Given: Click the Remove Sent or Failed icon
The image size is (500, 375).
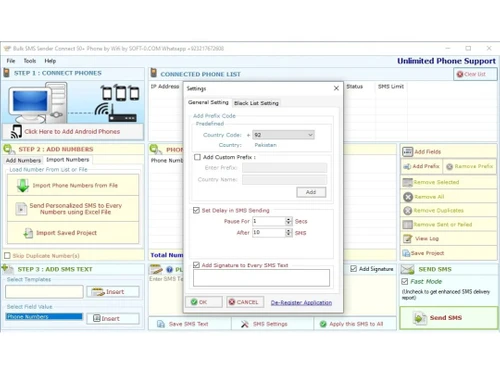Looking at the screenshot, I should [x=408, y=224].
